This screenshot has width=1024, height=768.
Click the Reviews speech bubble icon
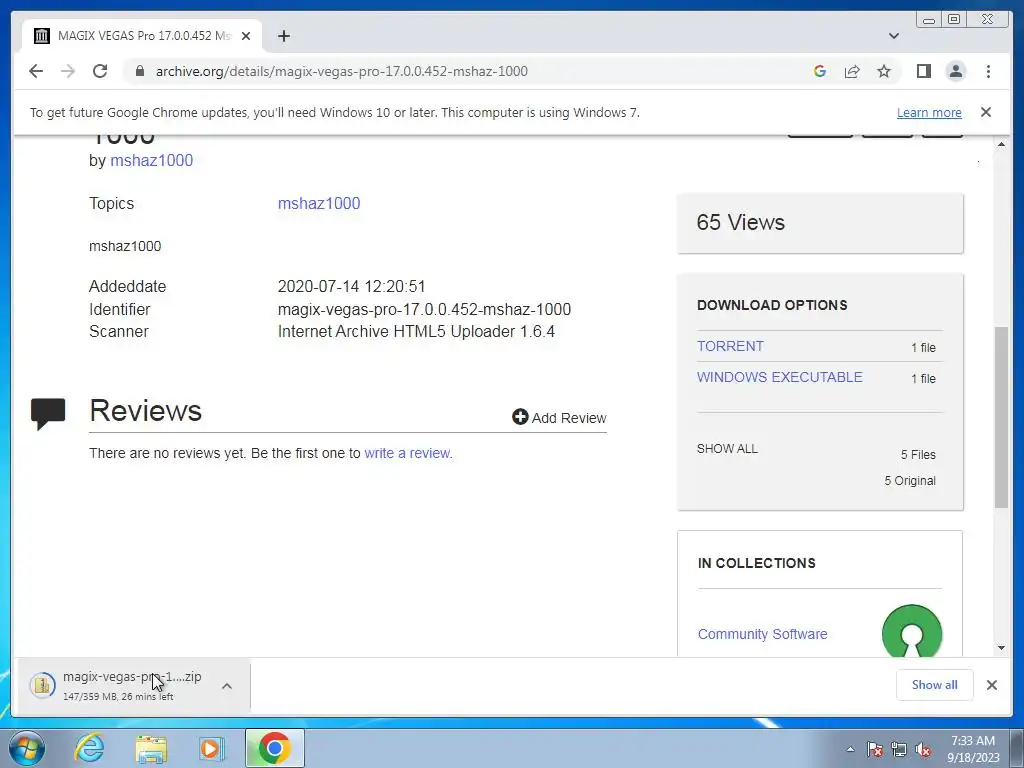coord(48,414)
